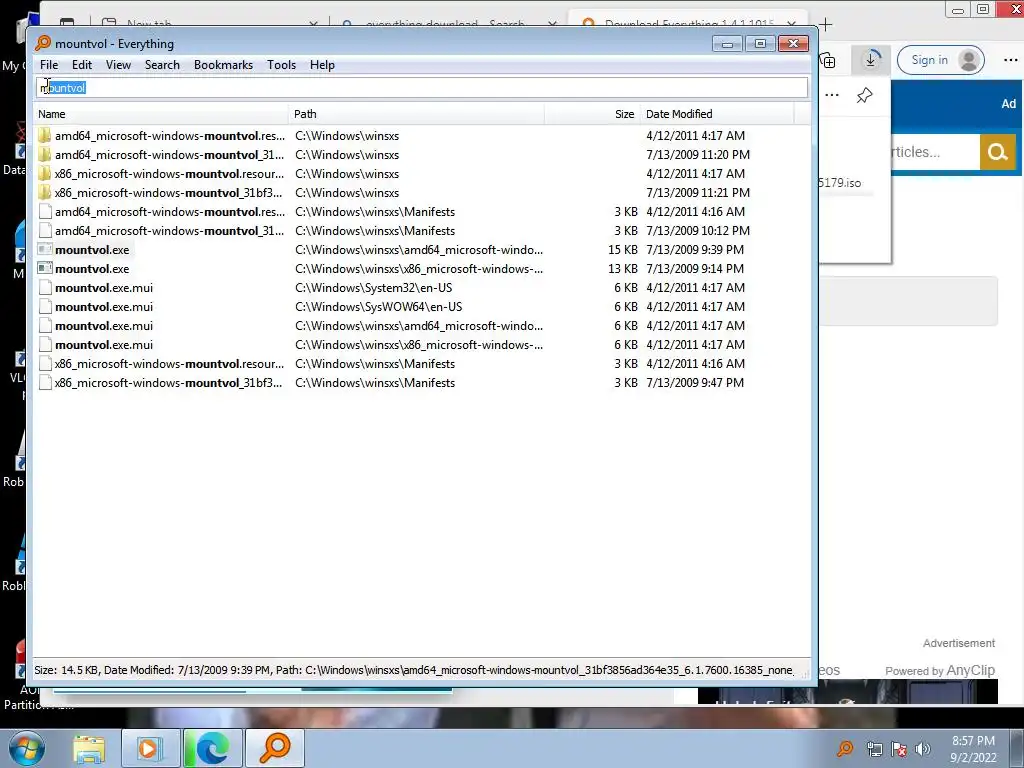The width and height of the screenshot is (1024, 768).
Task: Click the 7/13/2009 11:20 PM date cell
Action: pos(697,155)
